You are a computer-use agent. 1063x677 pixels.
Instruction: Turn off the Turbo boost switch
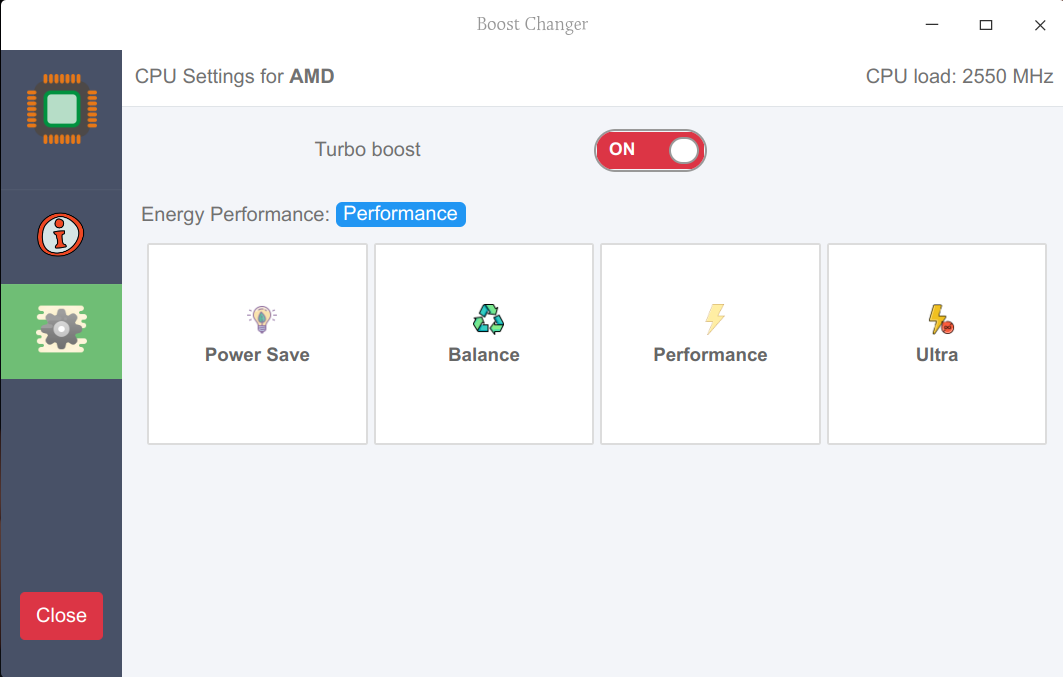pyautogui.click(x=650, y=150)
